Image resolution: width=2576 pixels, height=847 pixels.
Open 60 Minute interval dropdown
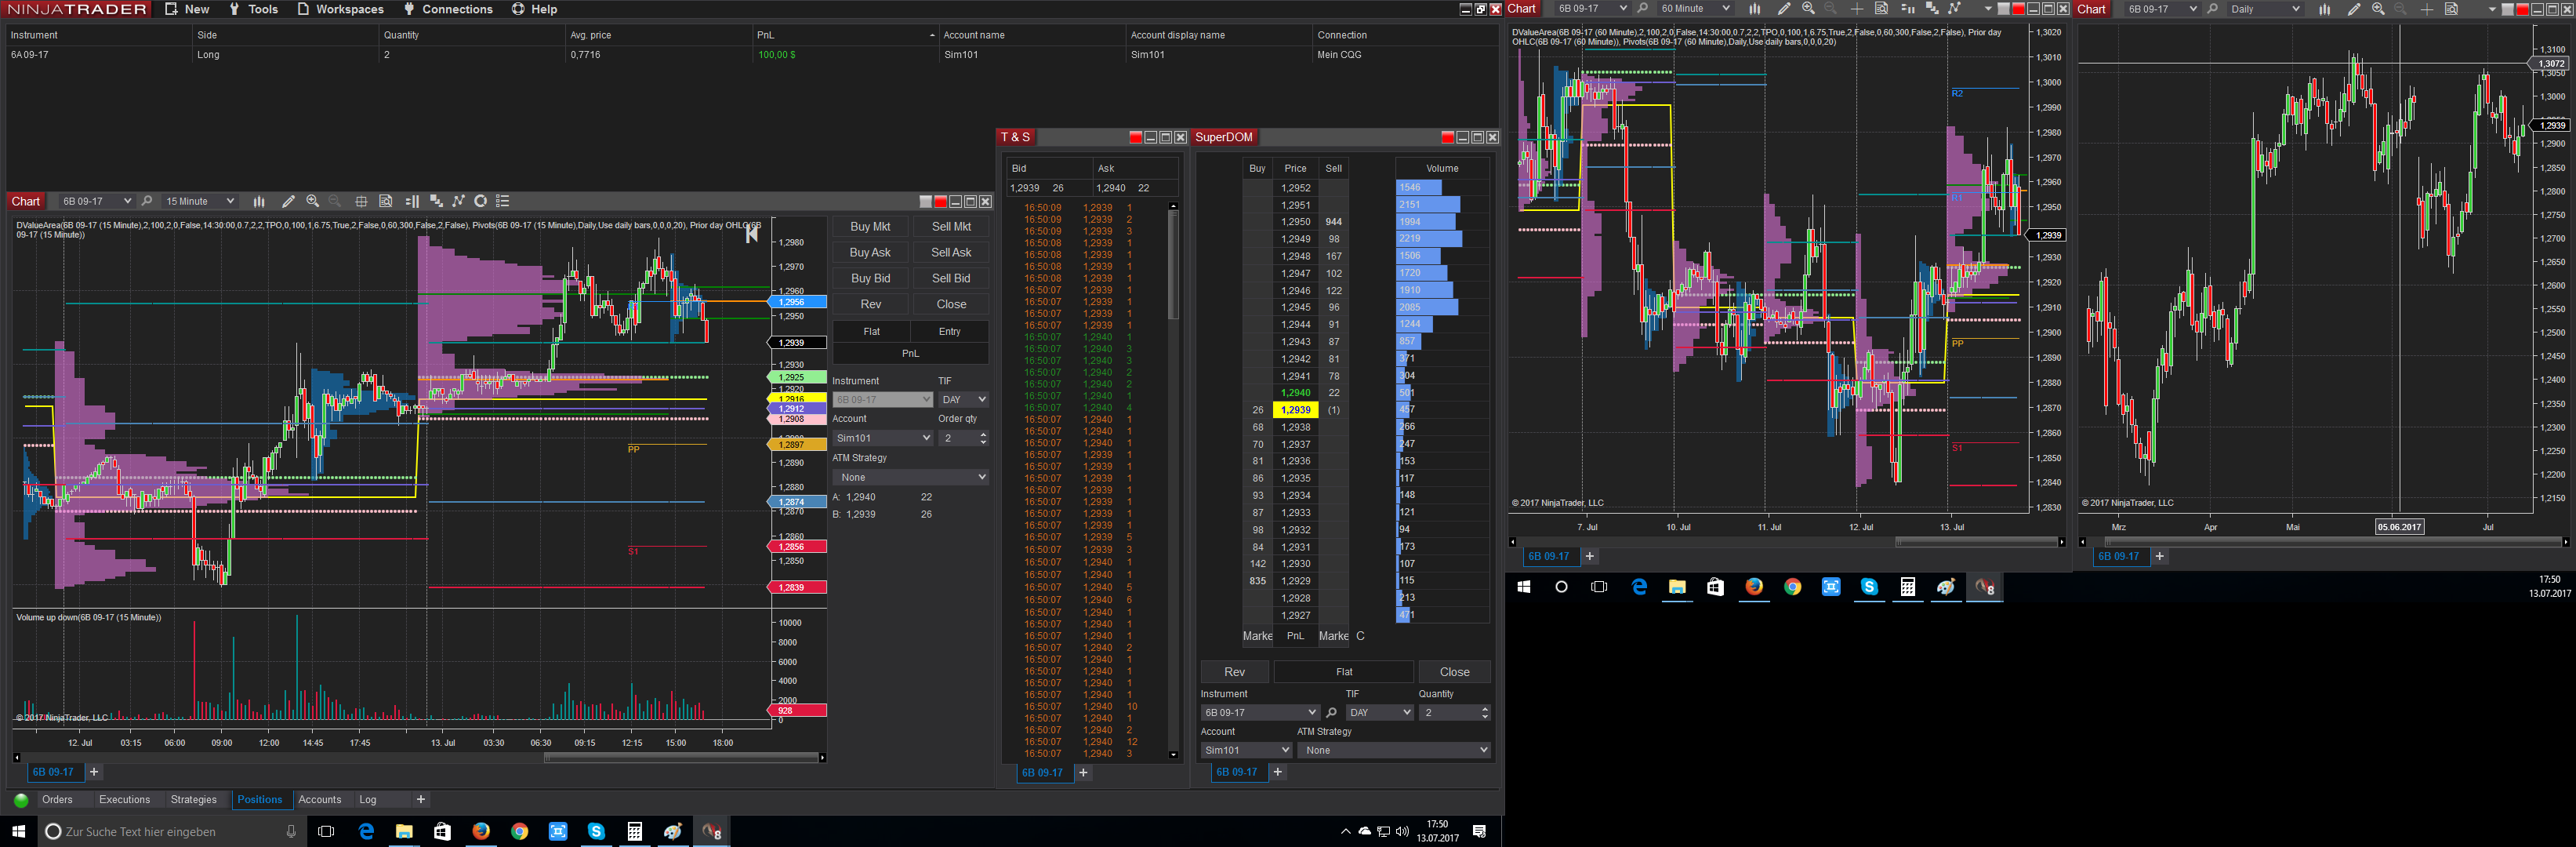pos(1695,9)
